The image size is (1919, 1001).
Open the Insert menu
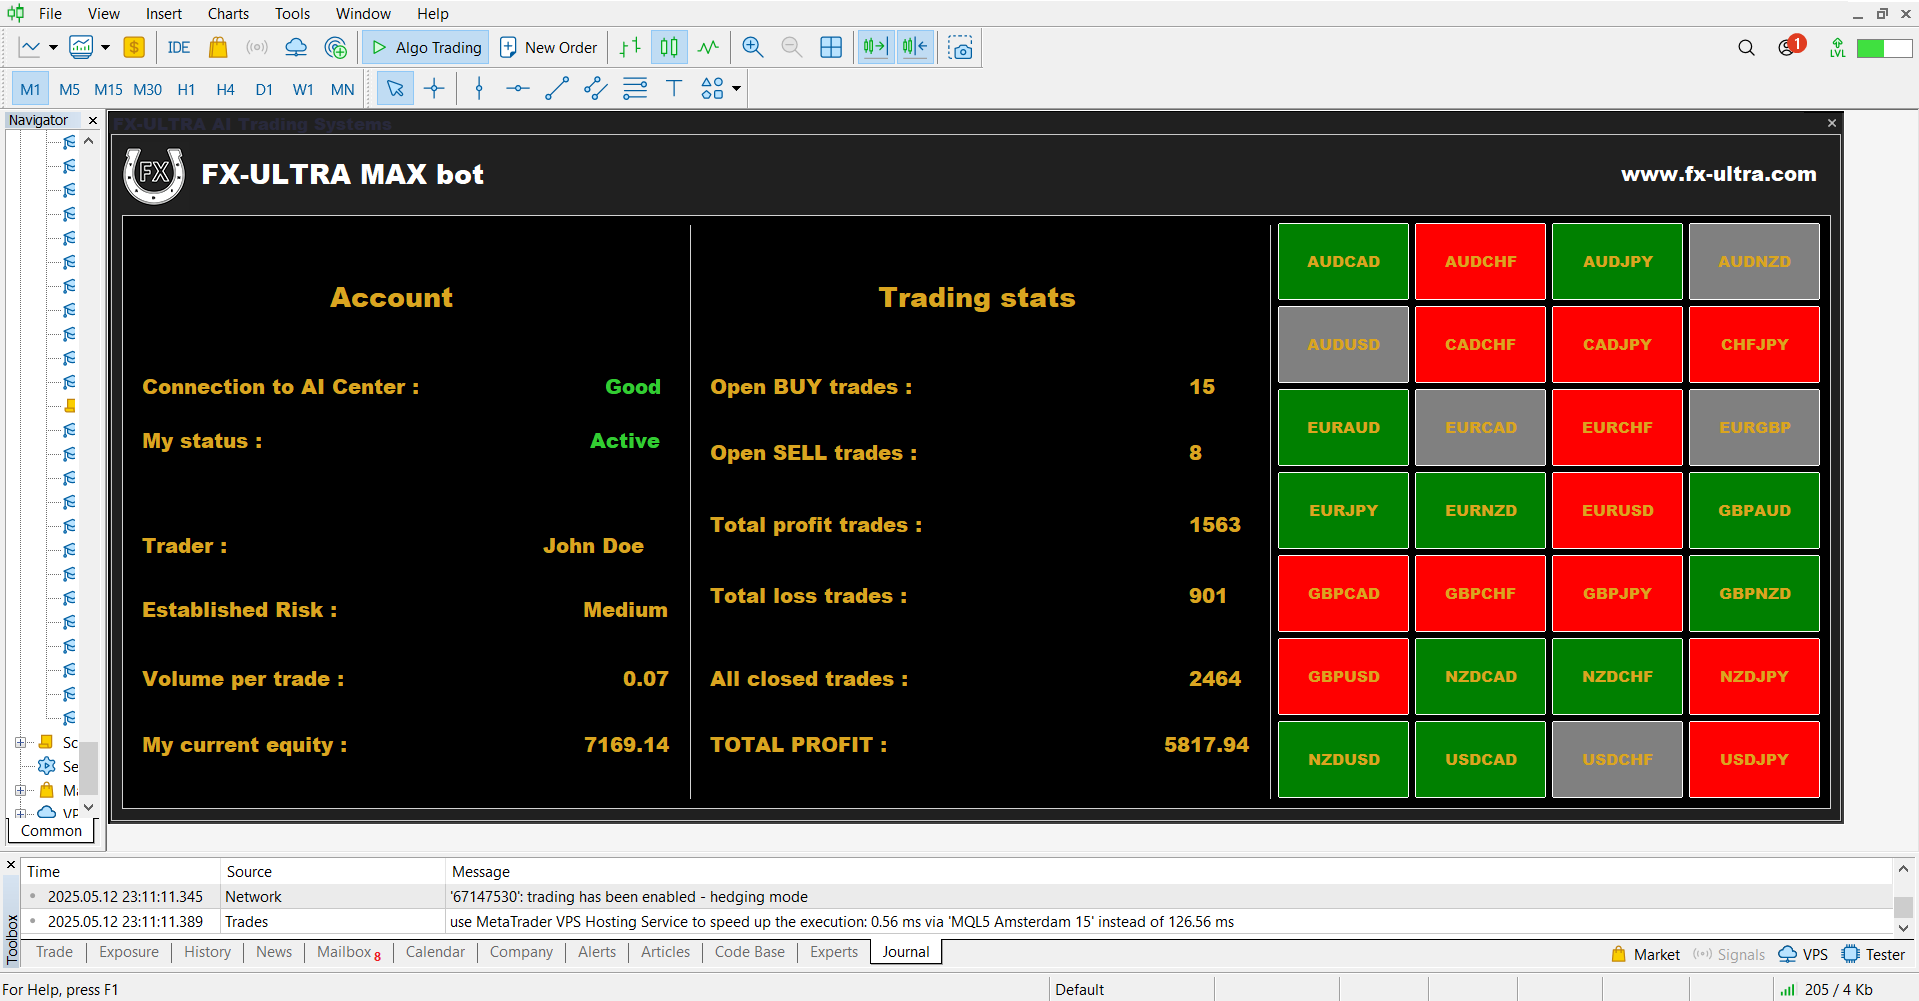coord(164,13)
